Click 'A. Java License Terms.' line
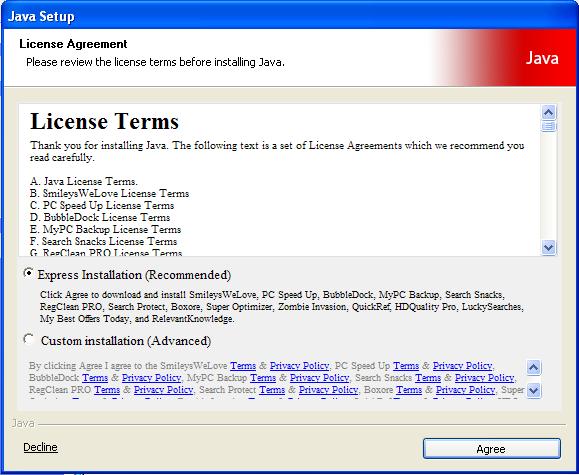This screenshot has height=475, width=579. click(84, 181)
